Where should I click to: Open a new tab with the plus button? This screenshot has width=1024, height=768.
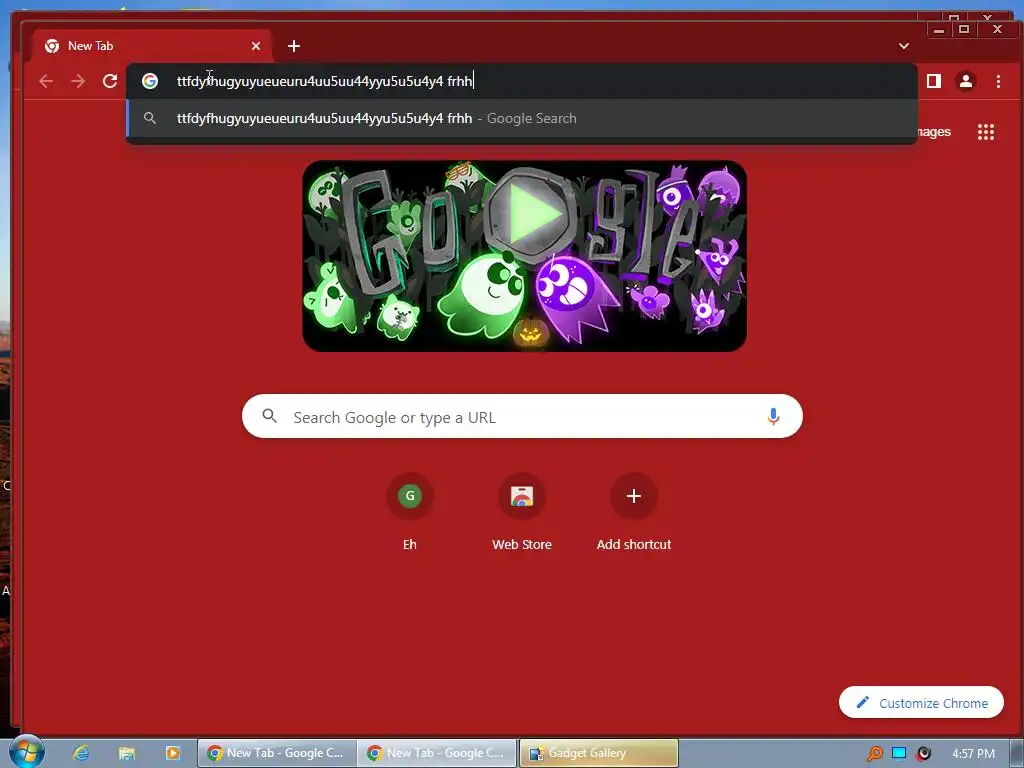pyautogui.click(x=294, y=46)
